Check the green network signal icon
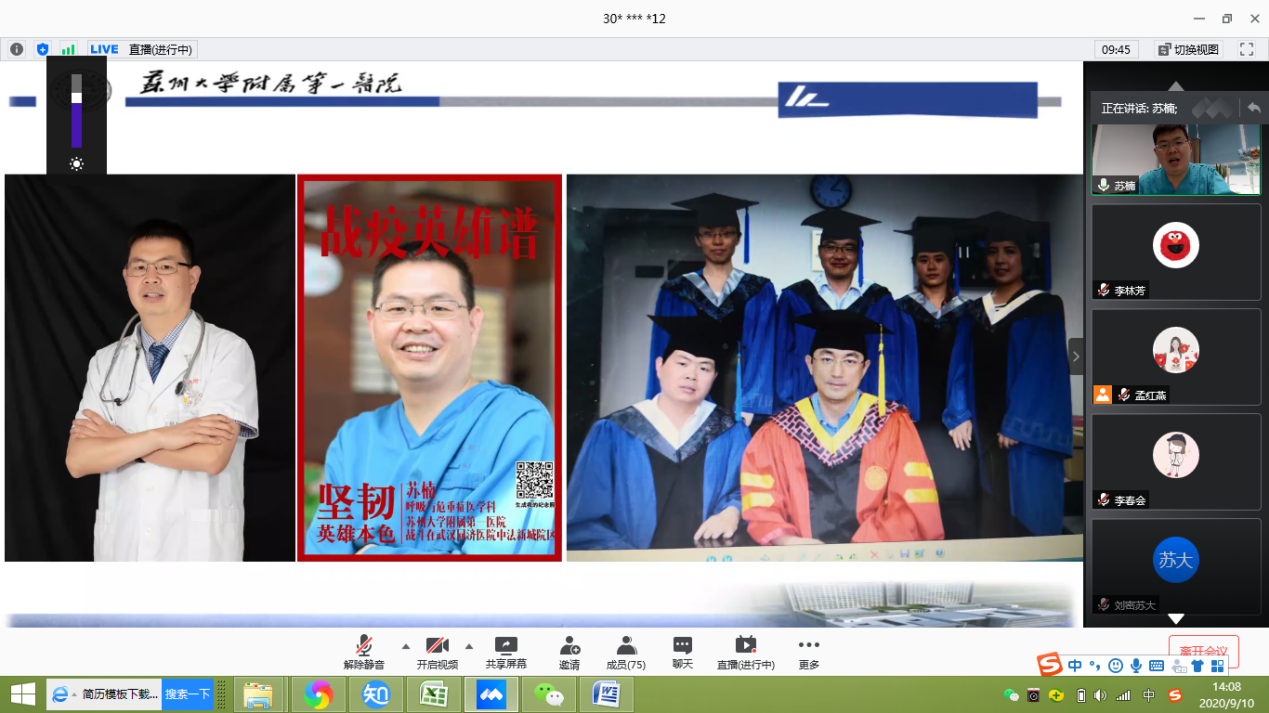The height and width of the screenshot is (713, 1269). coord(68,49)
